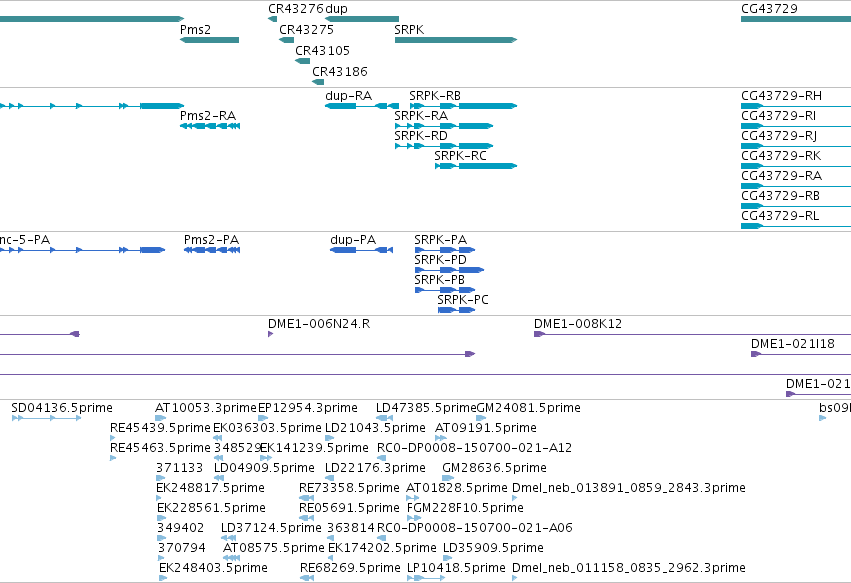Select the Pms2 gene feature bar
This screenshot has width=851, height=583.
209,40
